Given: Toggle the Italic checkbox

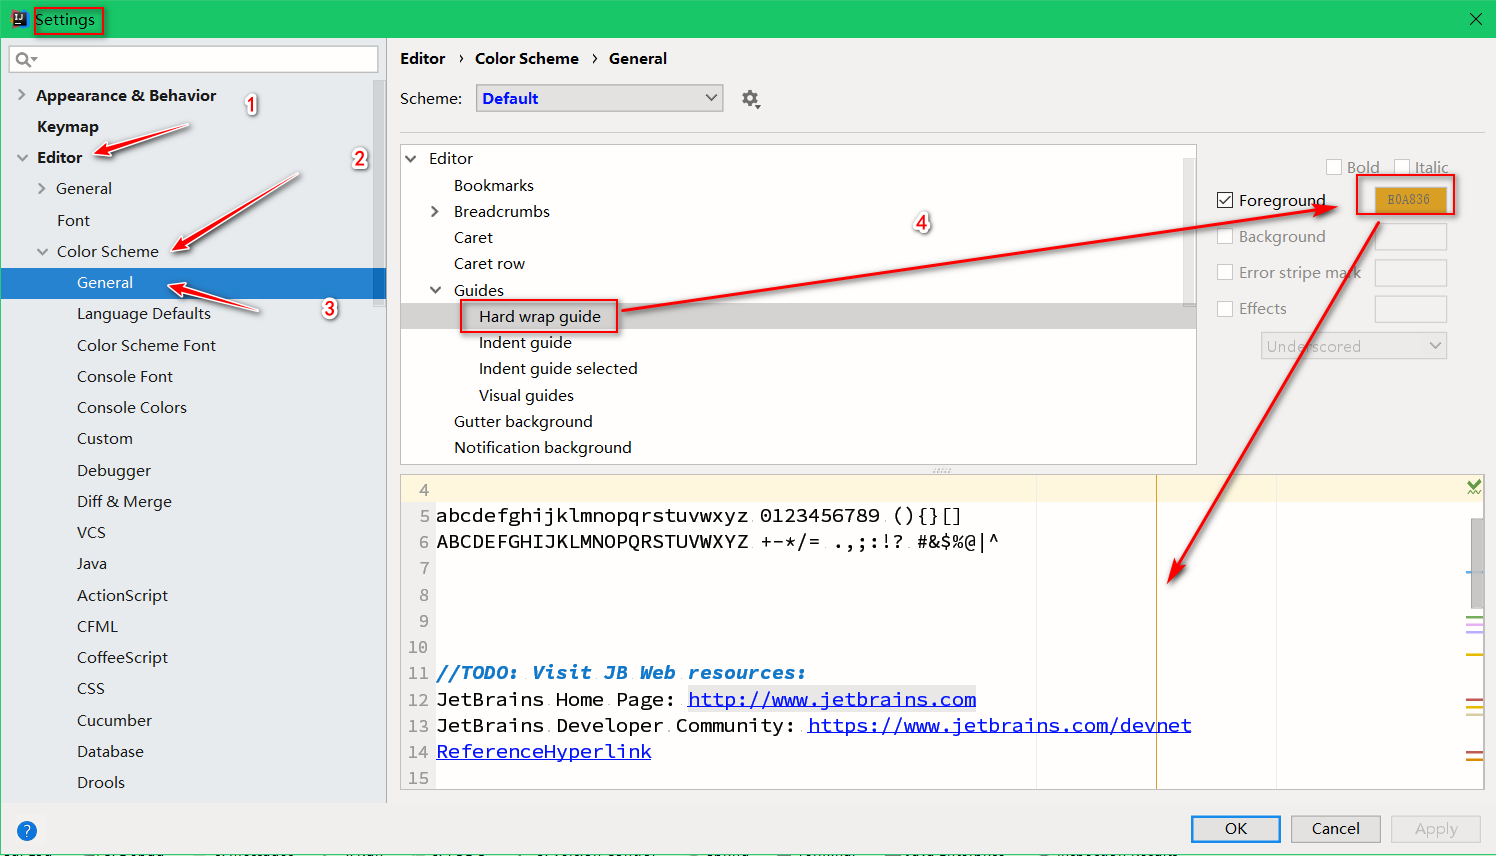Looking at the screenshot, I should 1402,167.
